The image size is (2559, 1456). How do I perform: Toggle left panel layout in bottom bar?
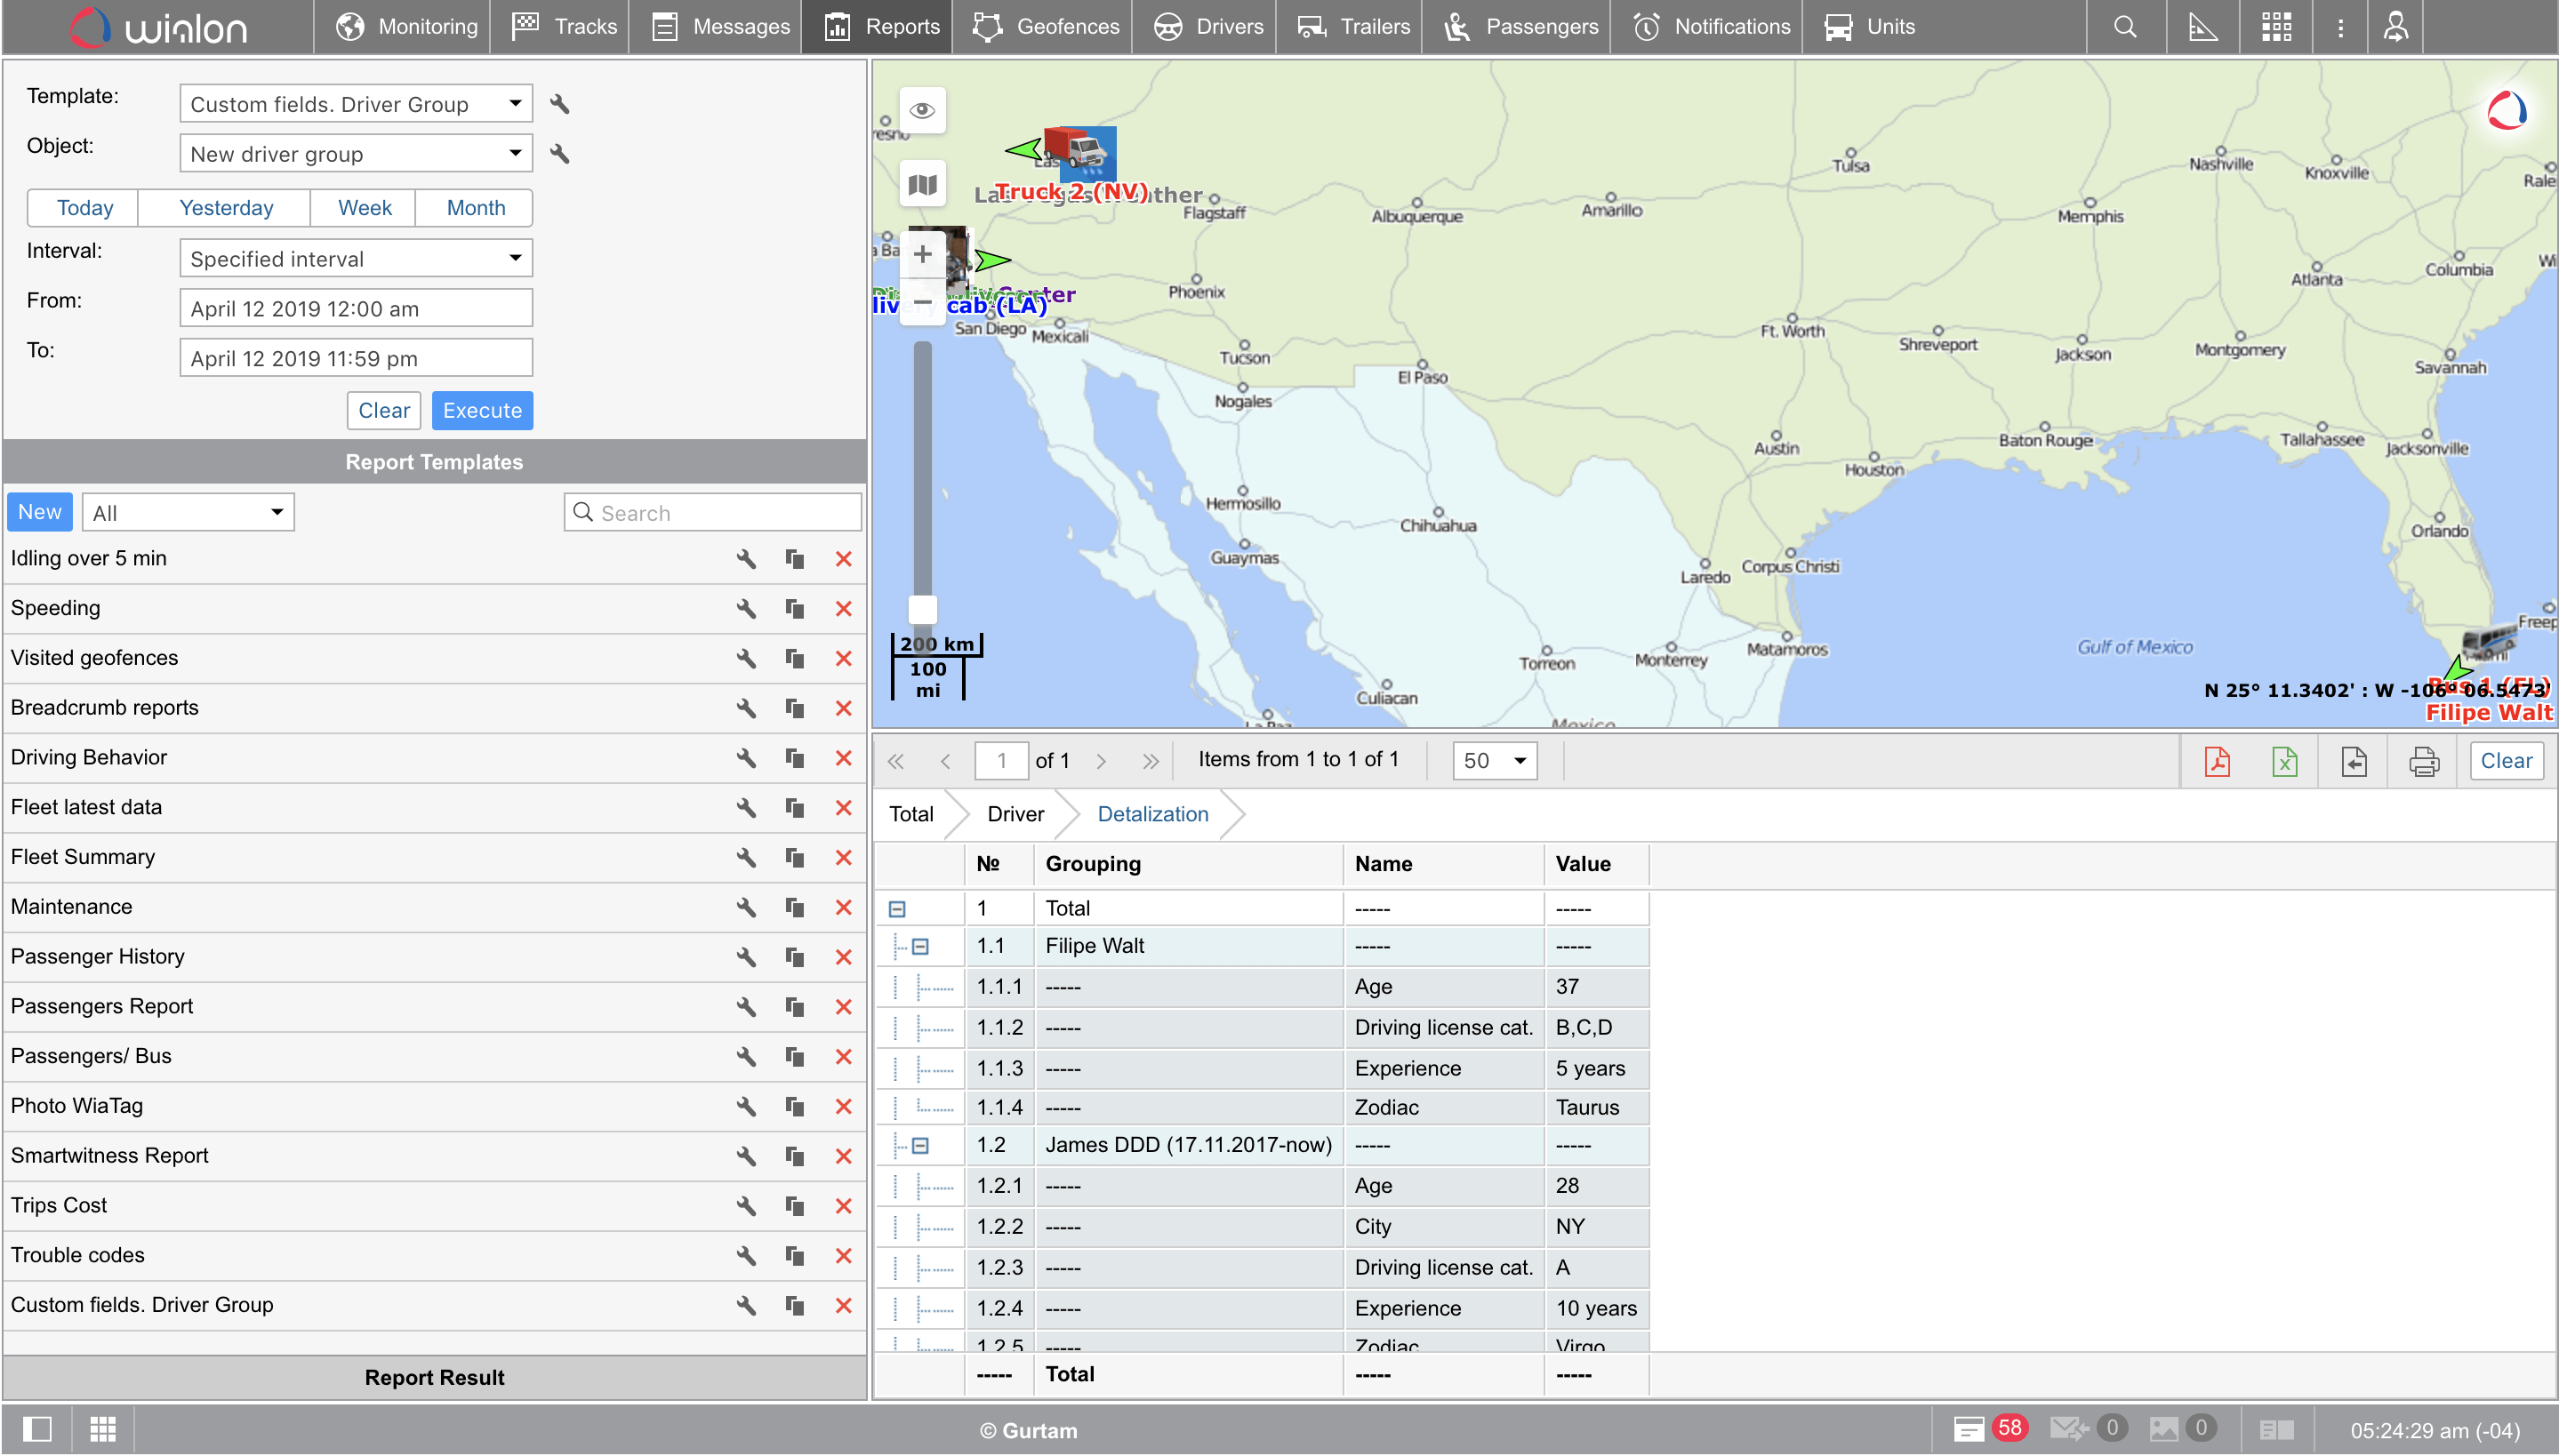[x=37, y=1429]
